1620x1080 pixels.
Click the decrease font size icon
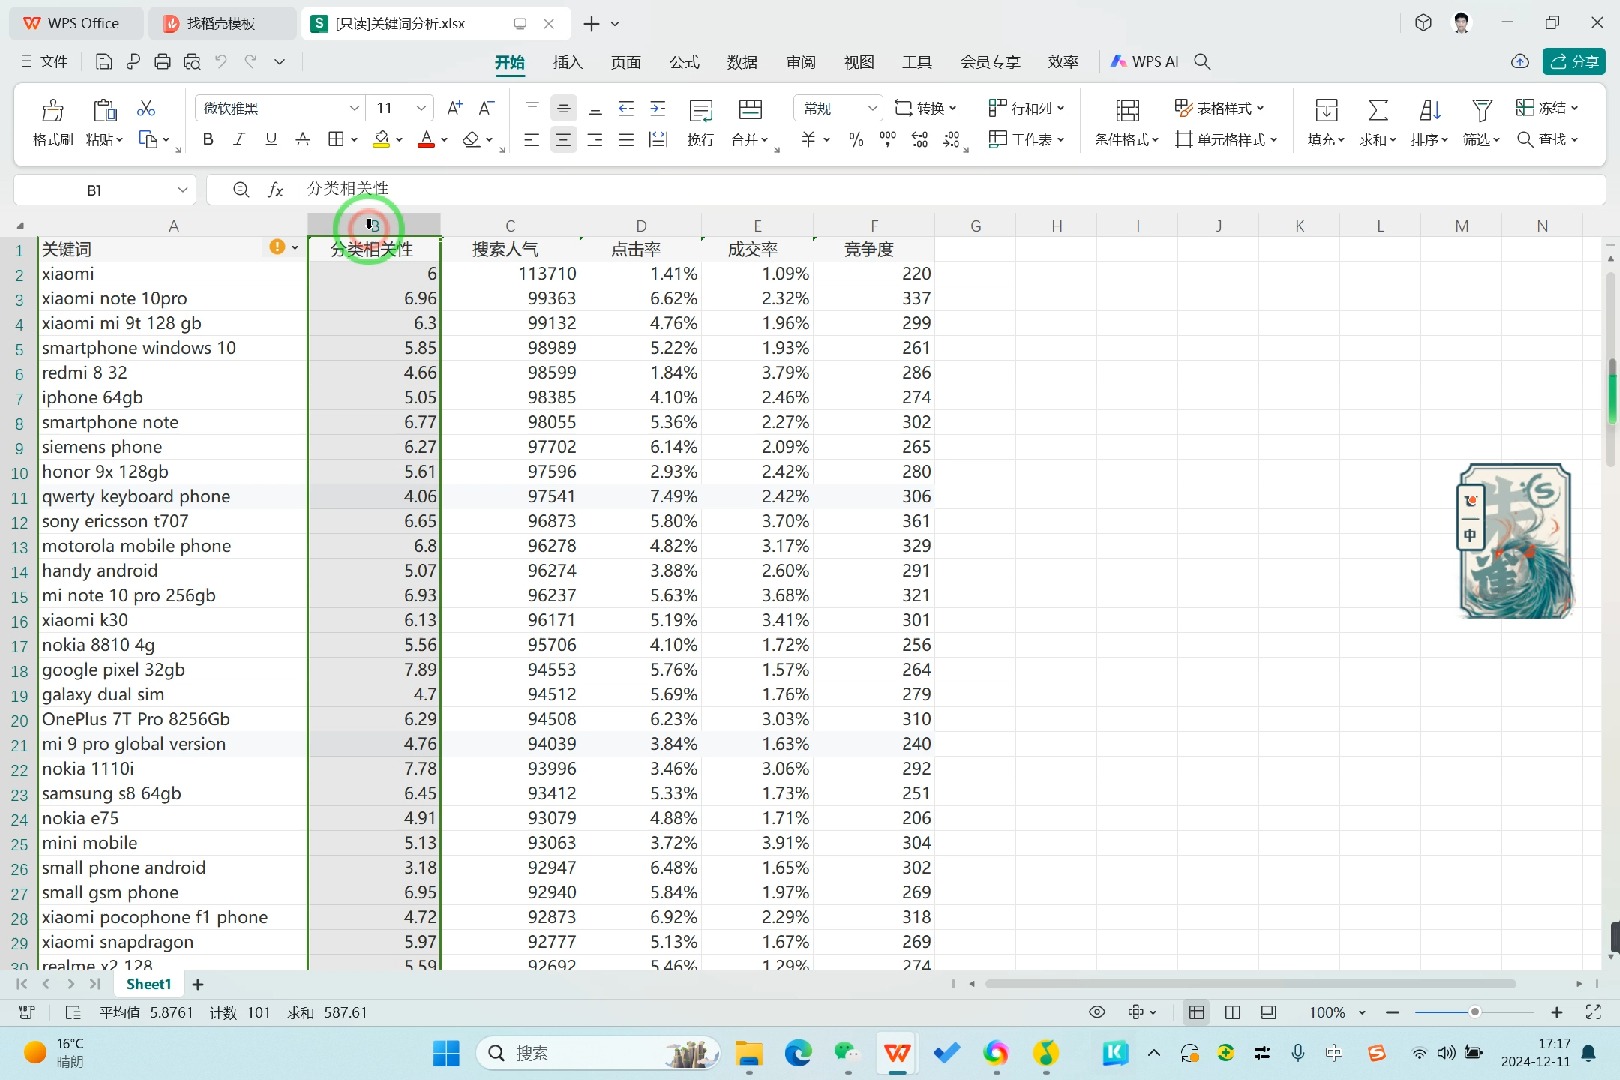point(486,108)
